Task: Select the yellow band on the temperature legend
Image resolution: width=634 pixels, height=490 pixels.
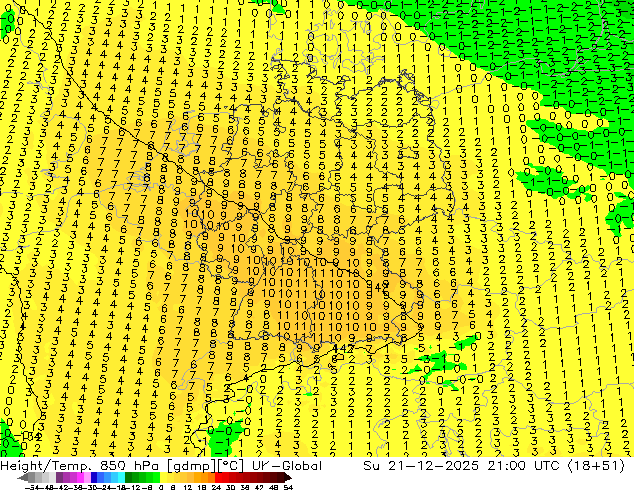Action: [x=163, y=478]
